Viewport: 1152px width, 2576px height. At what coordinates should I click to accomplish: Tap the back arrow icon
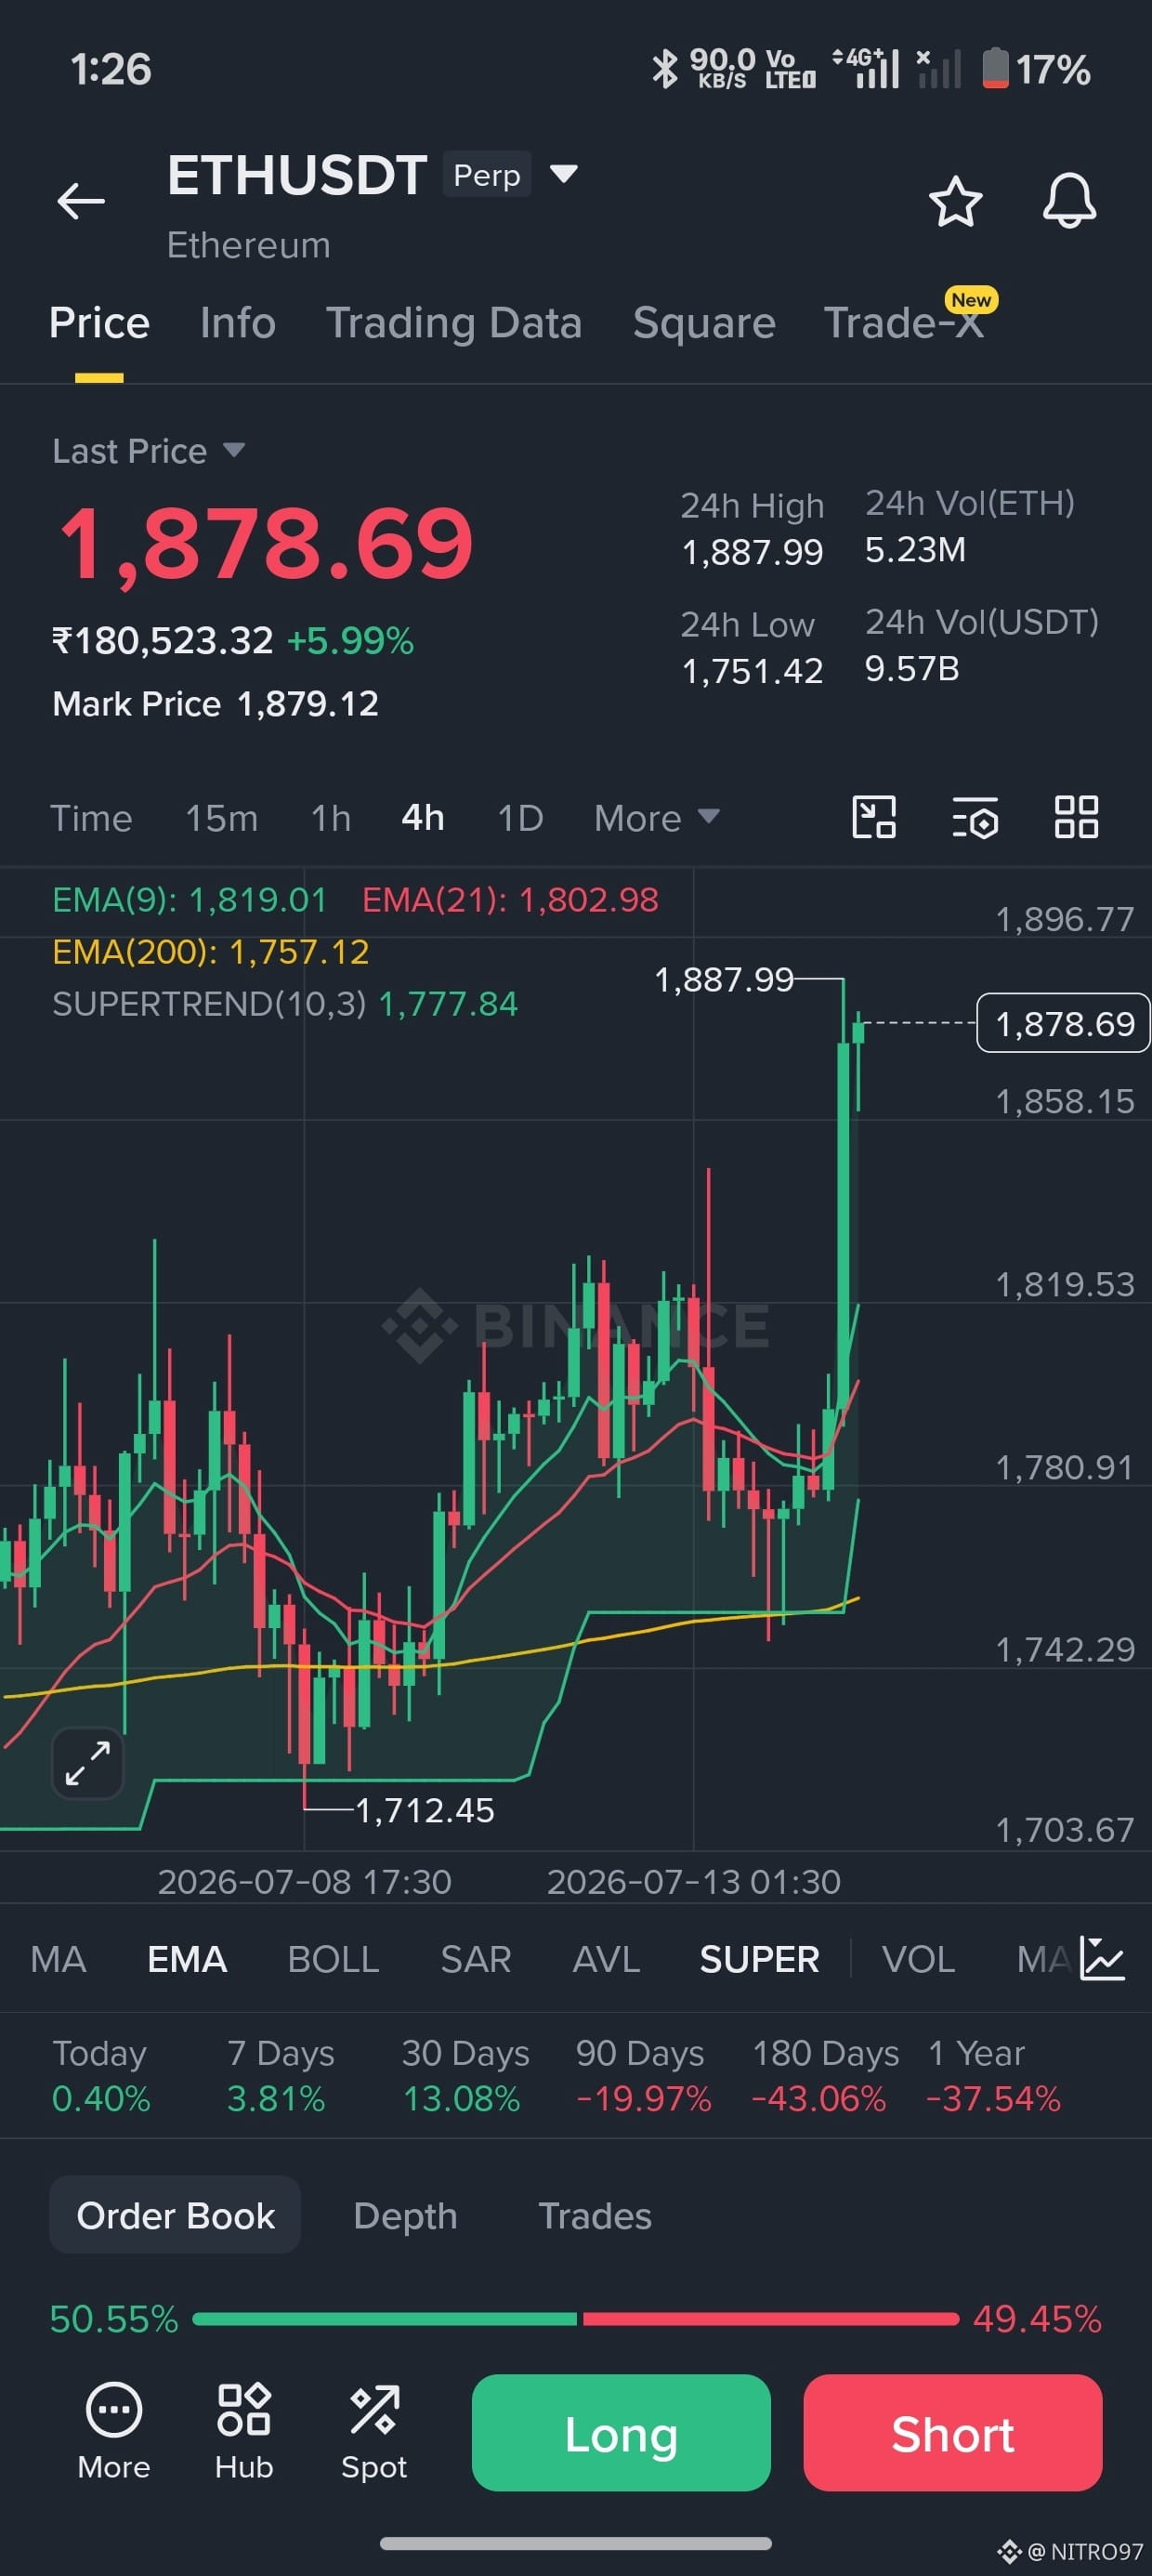point(81,201)
